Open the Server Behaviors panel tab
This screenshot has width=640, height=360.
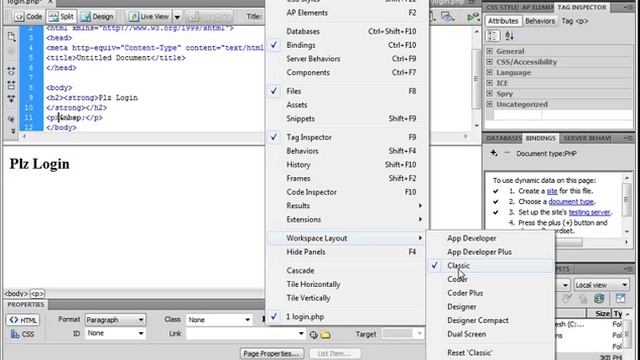[587, 138]
